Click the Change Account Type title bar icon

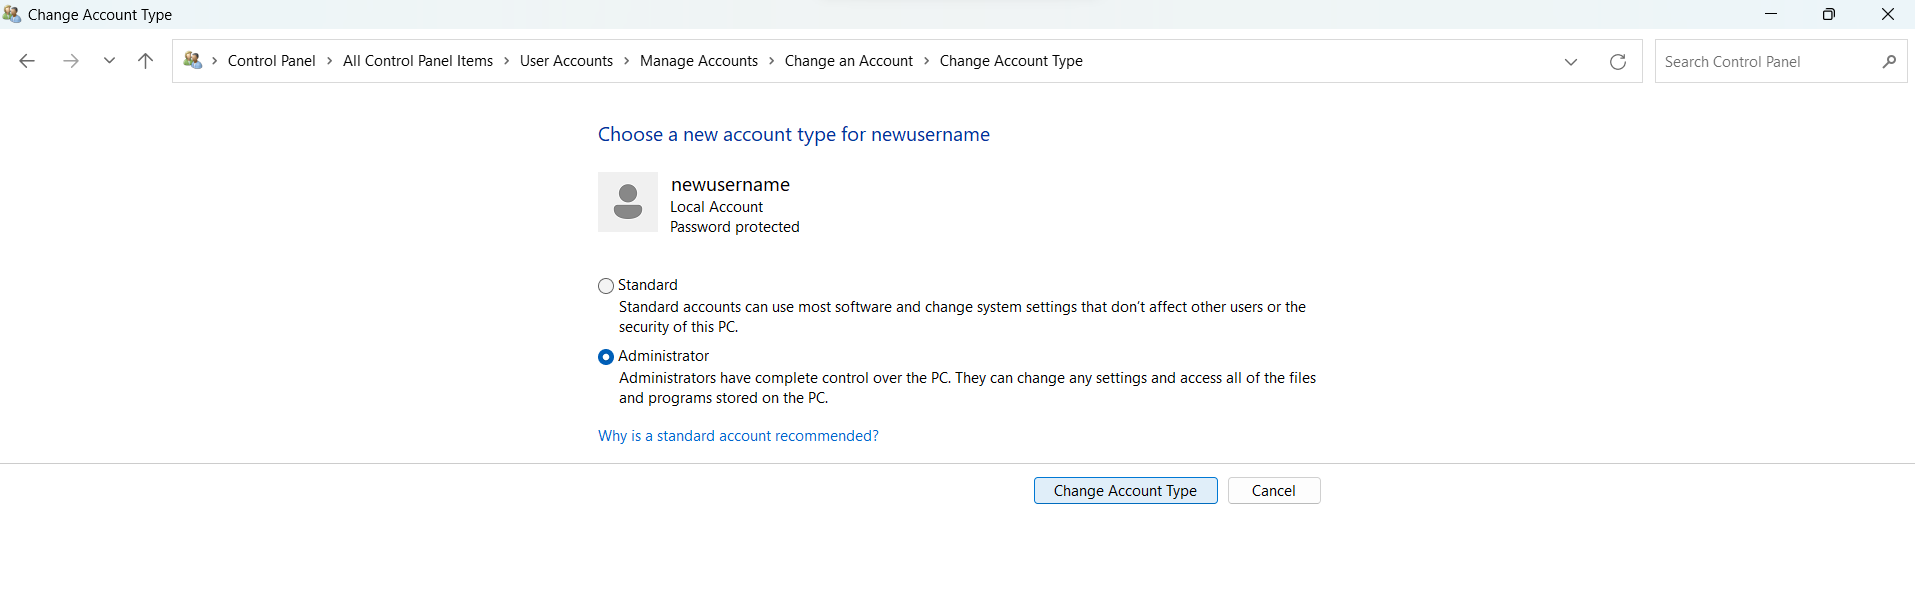click(x=12, y=14)
